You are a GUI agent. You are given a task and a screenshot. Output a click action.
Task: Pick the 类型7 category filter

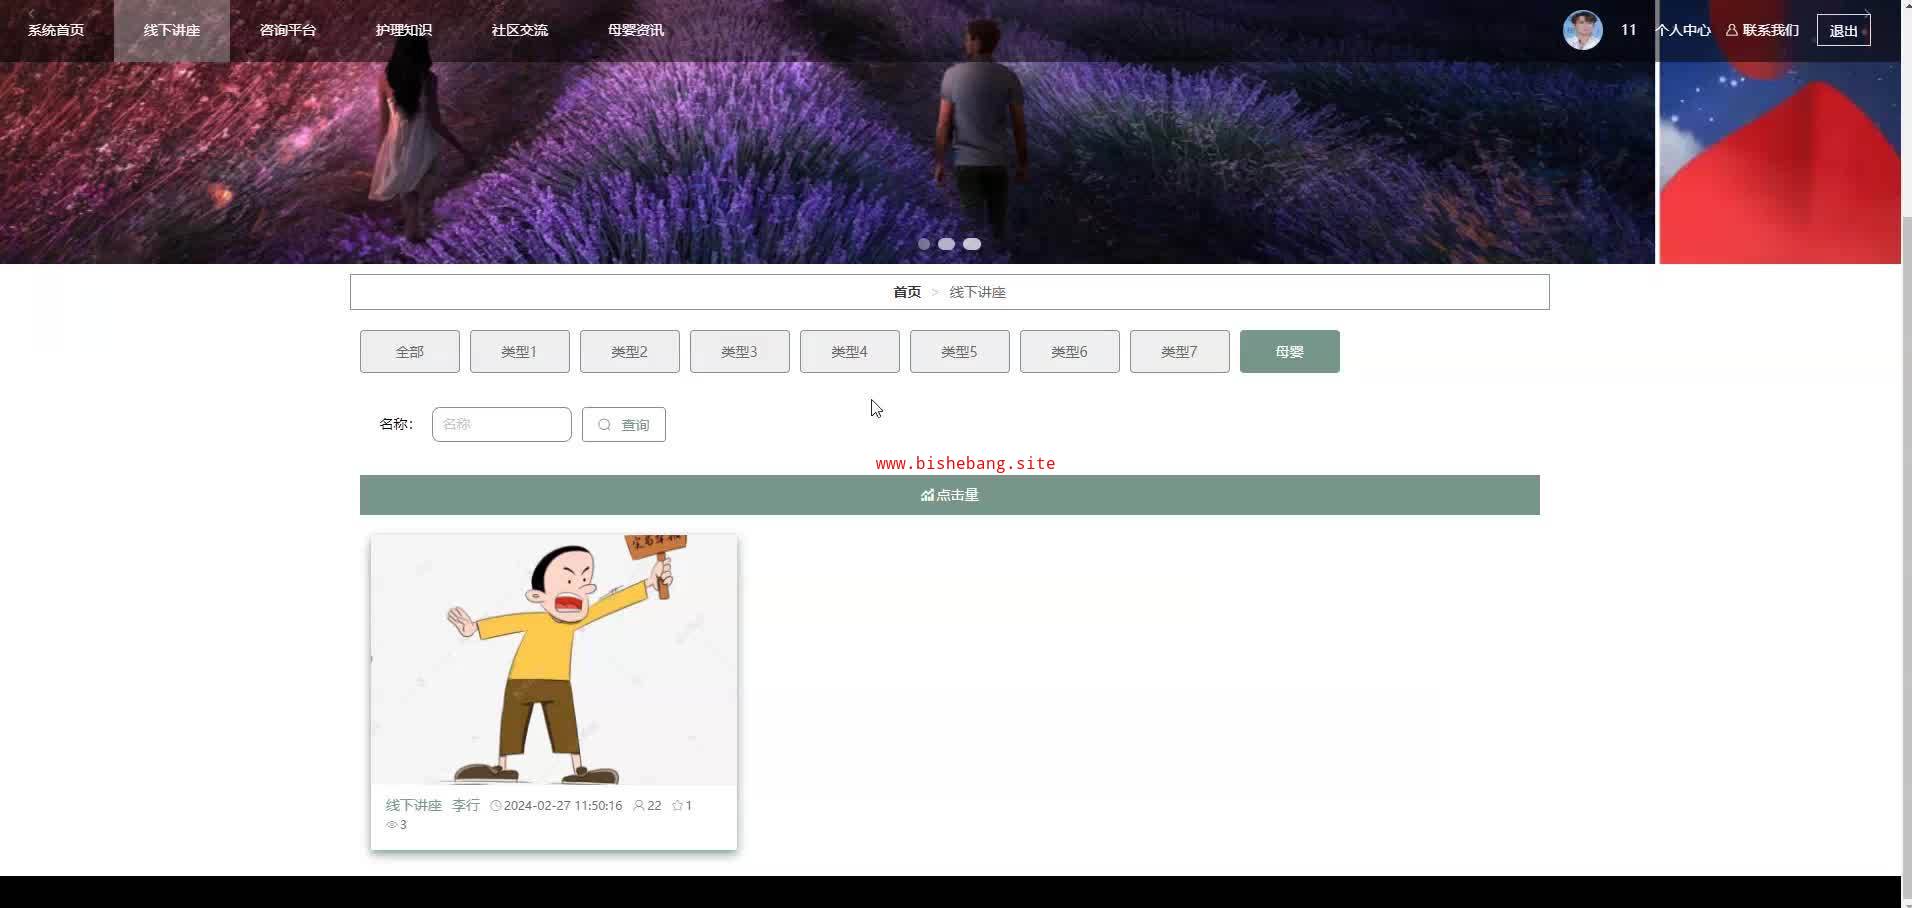click(1180, 352)
